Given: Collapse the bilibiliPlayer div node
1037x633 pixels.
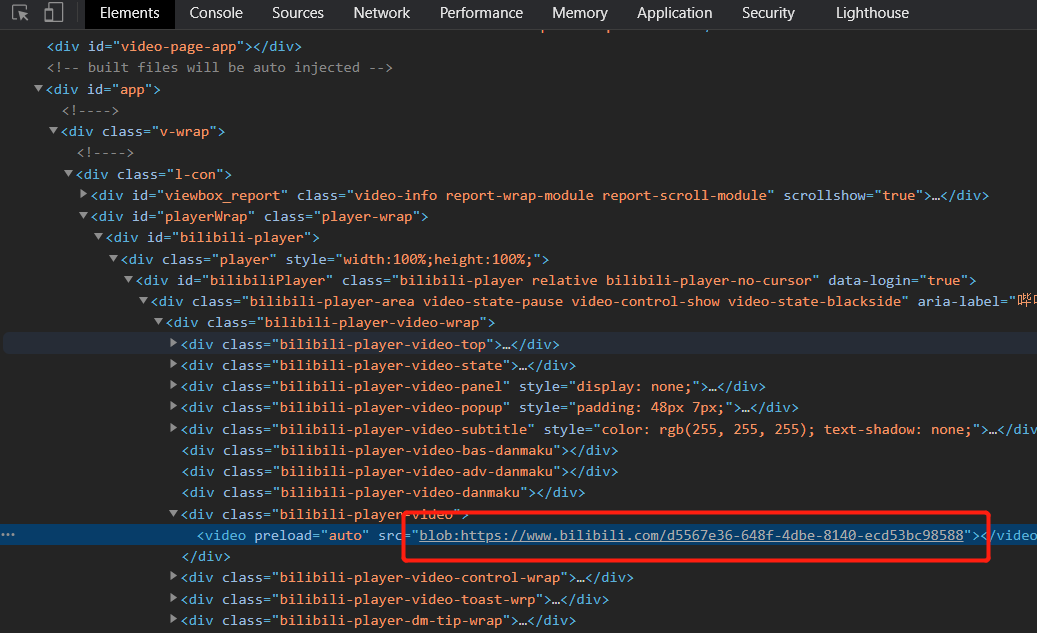Looking at the screenshot, I should (x=128, y=280).
